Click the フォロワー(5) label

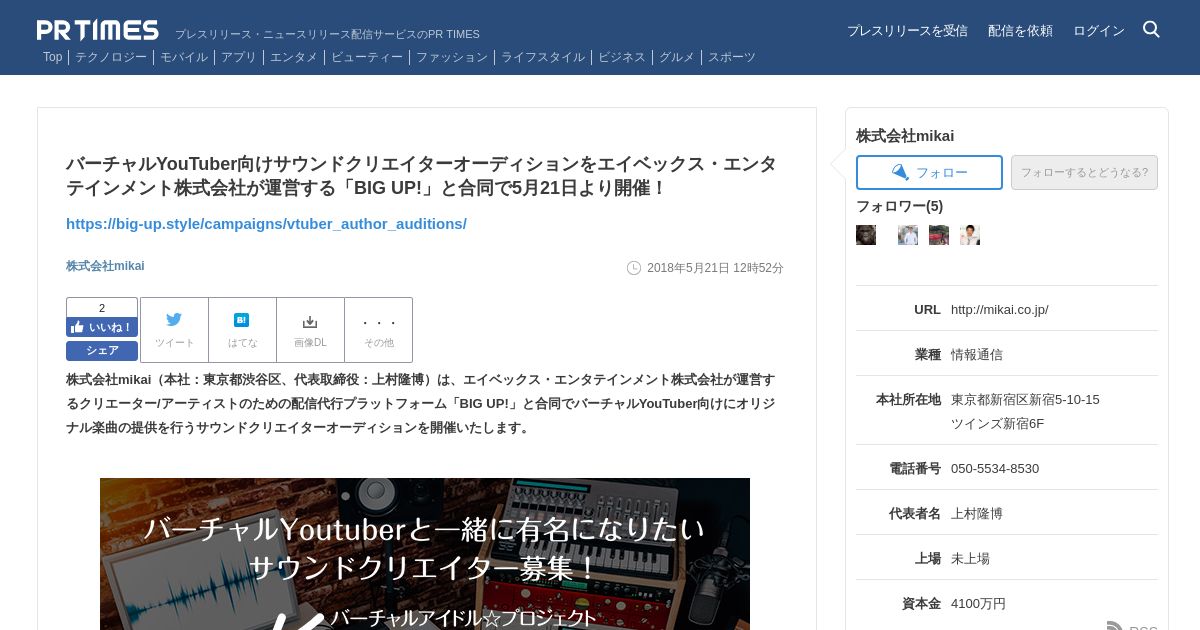coord(899,206)
